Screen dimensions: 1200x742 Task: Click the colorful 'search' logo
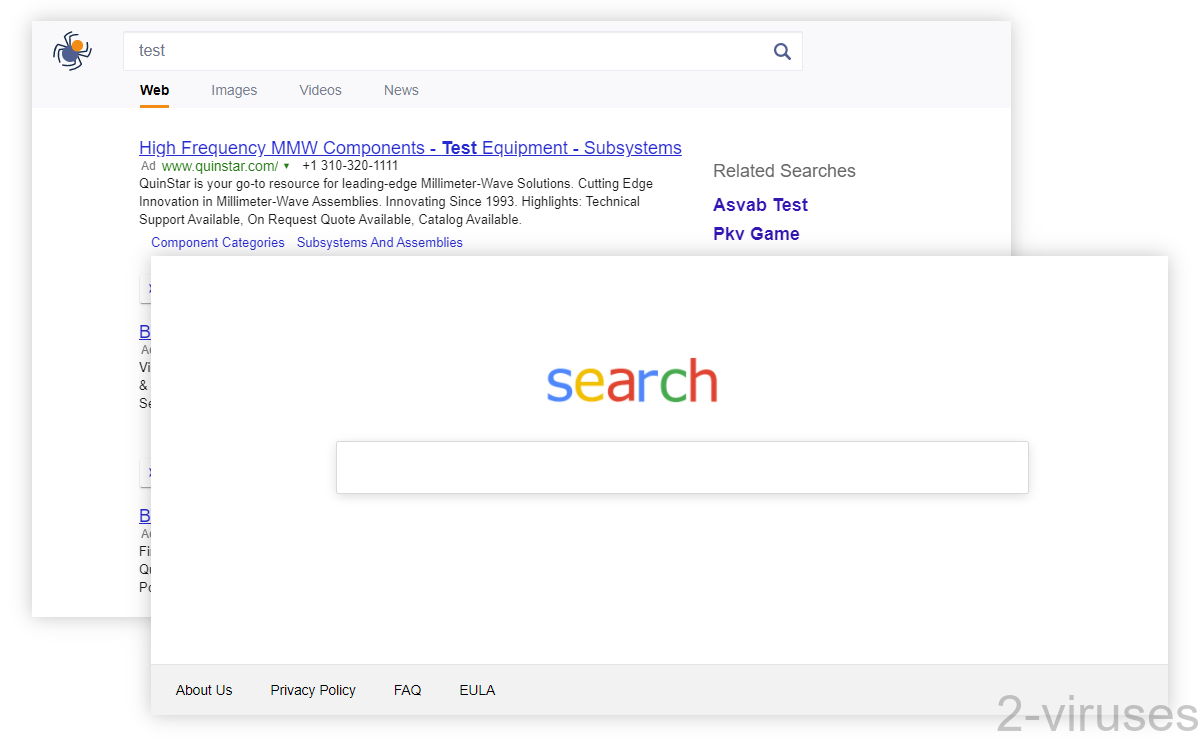632,382
